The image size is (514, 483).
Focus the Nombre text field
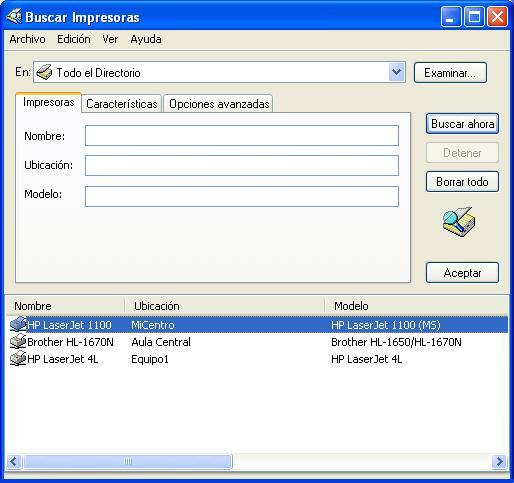[242, 136]
